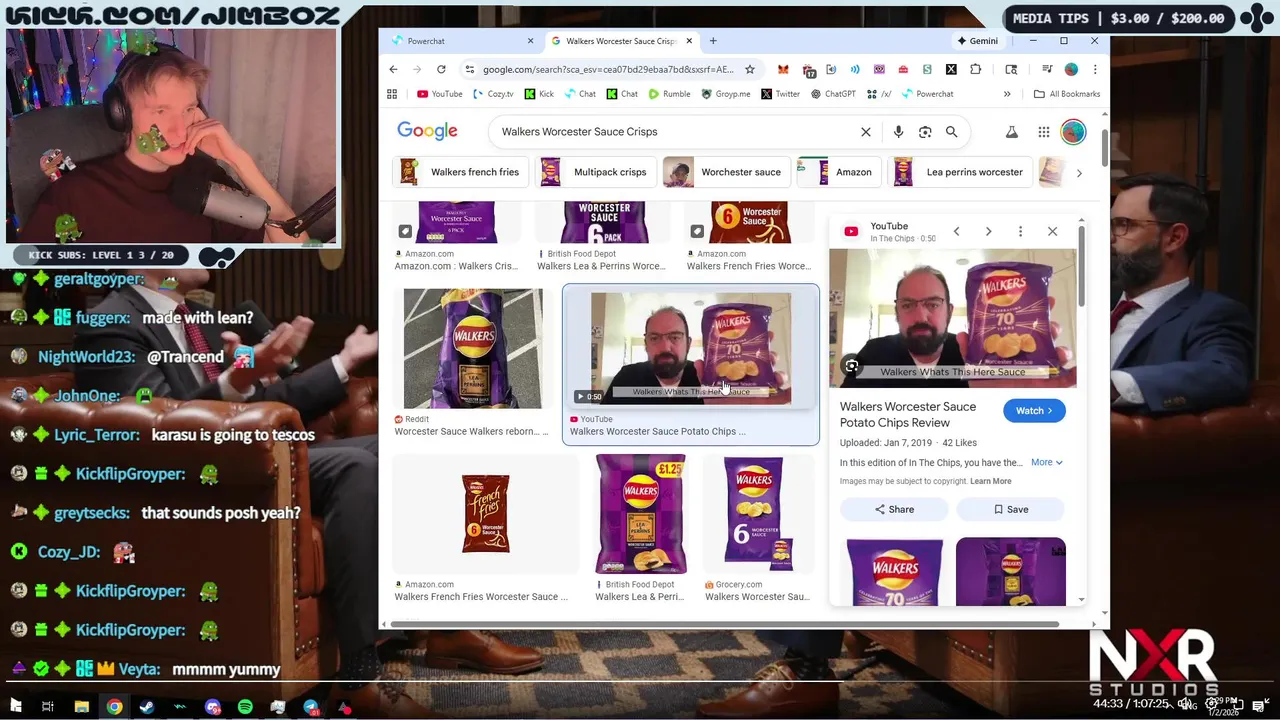Open the Learn More copyright link
This screenshot has width=1280, height=720.
[x=990, y=482]
